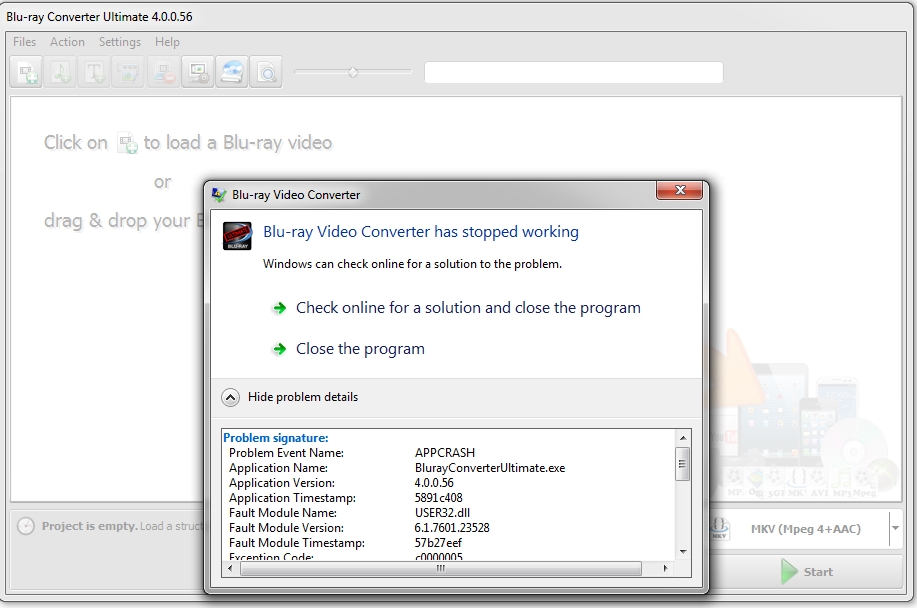
Task: Click the details horizontal scrollbar right arrow
Action: coord(665,568)
